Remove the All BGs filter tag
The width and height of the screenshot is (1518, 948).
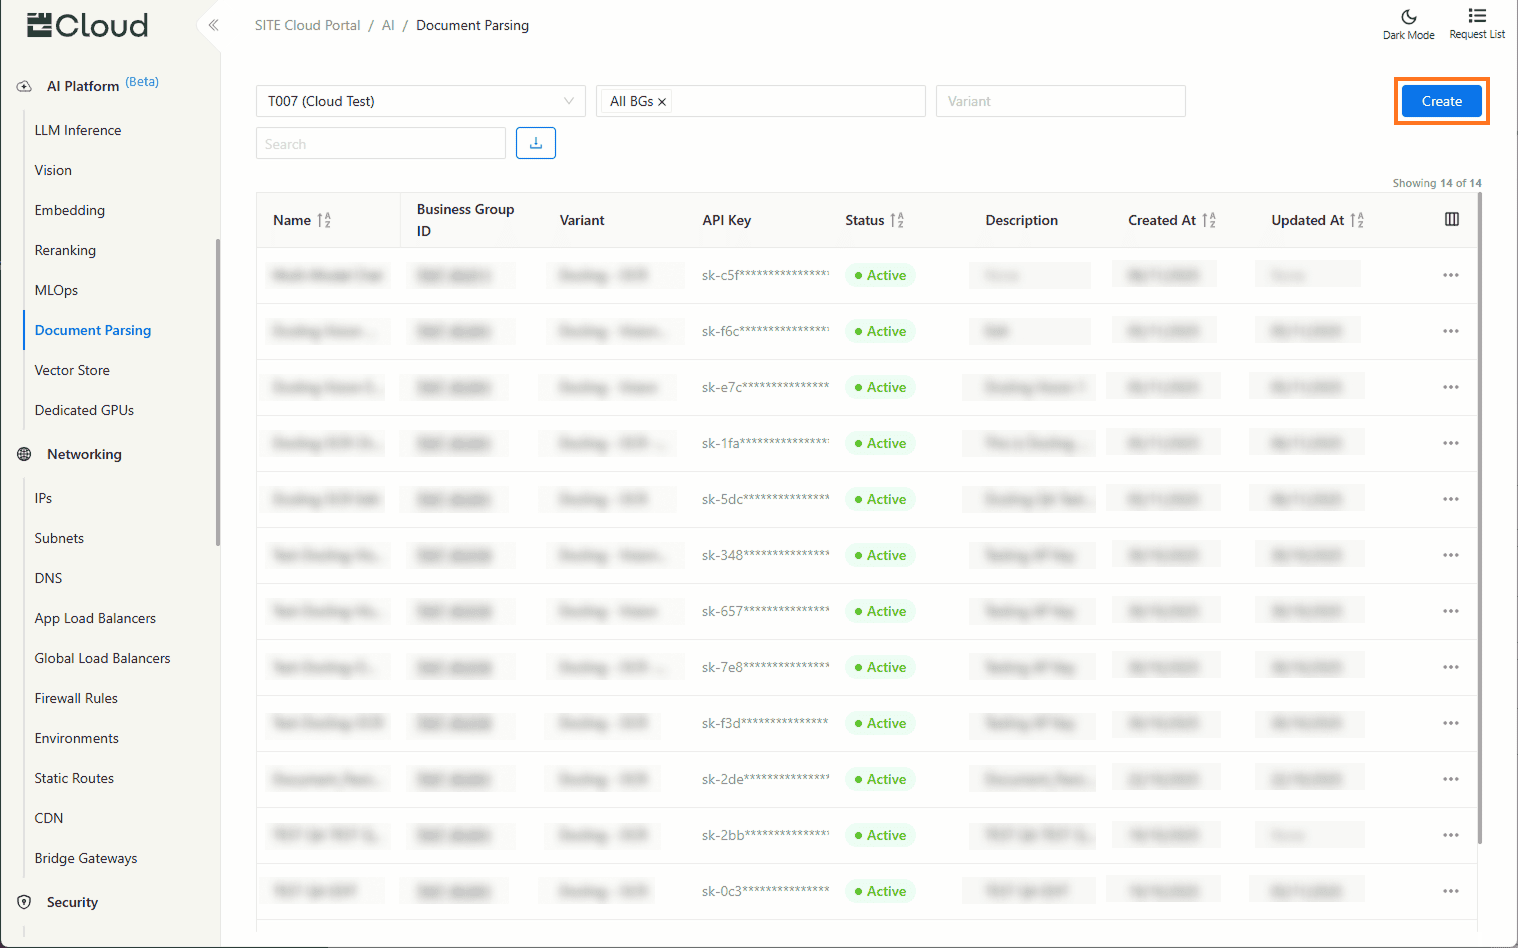tap(662, 102)
